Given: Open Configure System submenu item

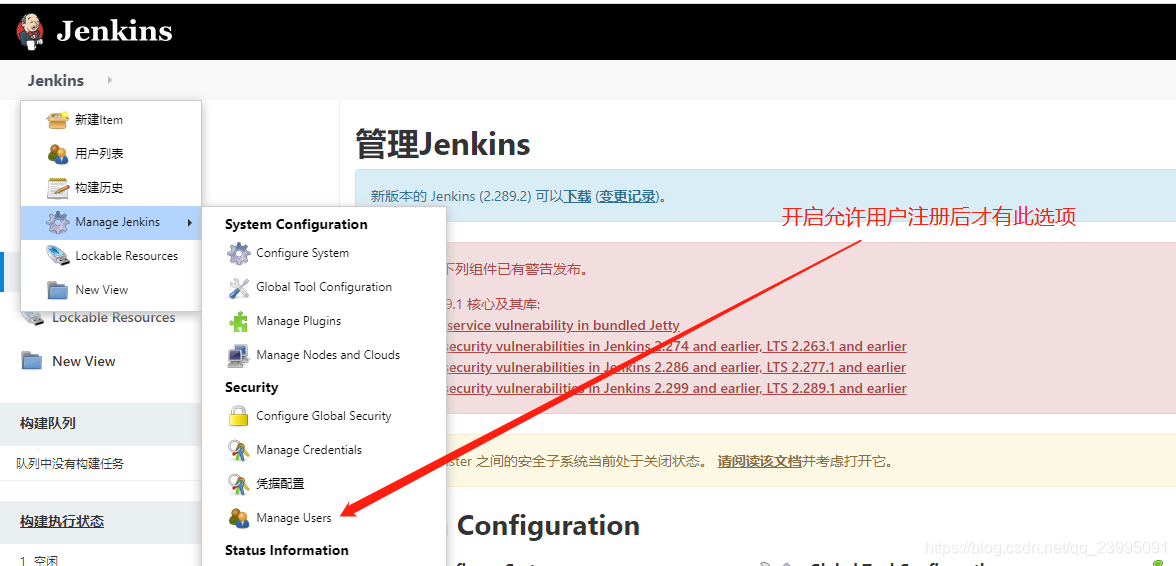Looking at the screenshot, I should pos(302,253).
